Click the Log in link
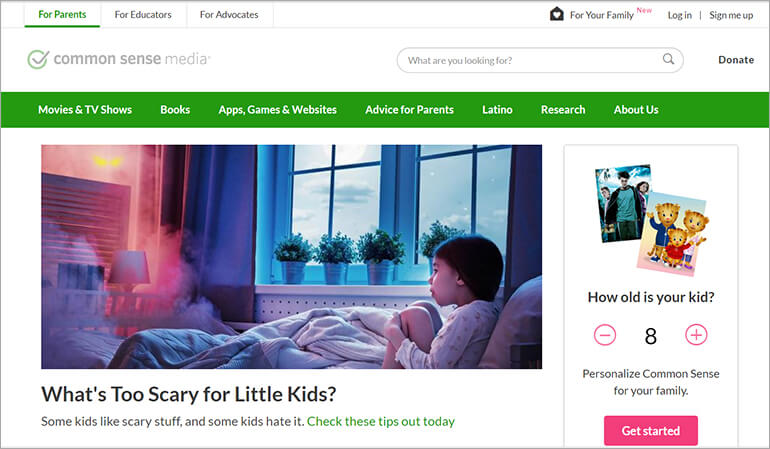This screenshot has width=770, height=449. pos(679,15)
